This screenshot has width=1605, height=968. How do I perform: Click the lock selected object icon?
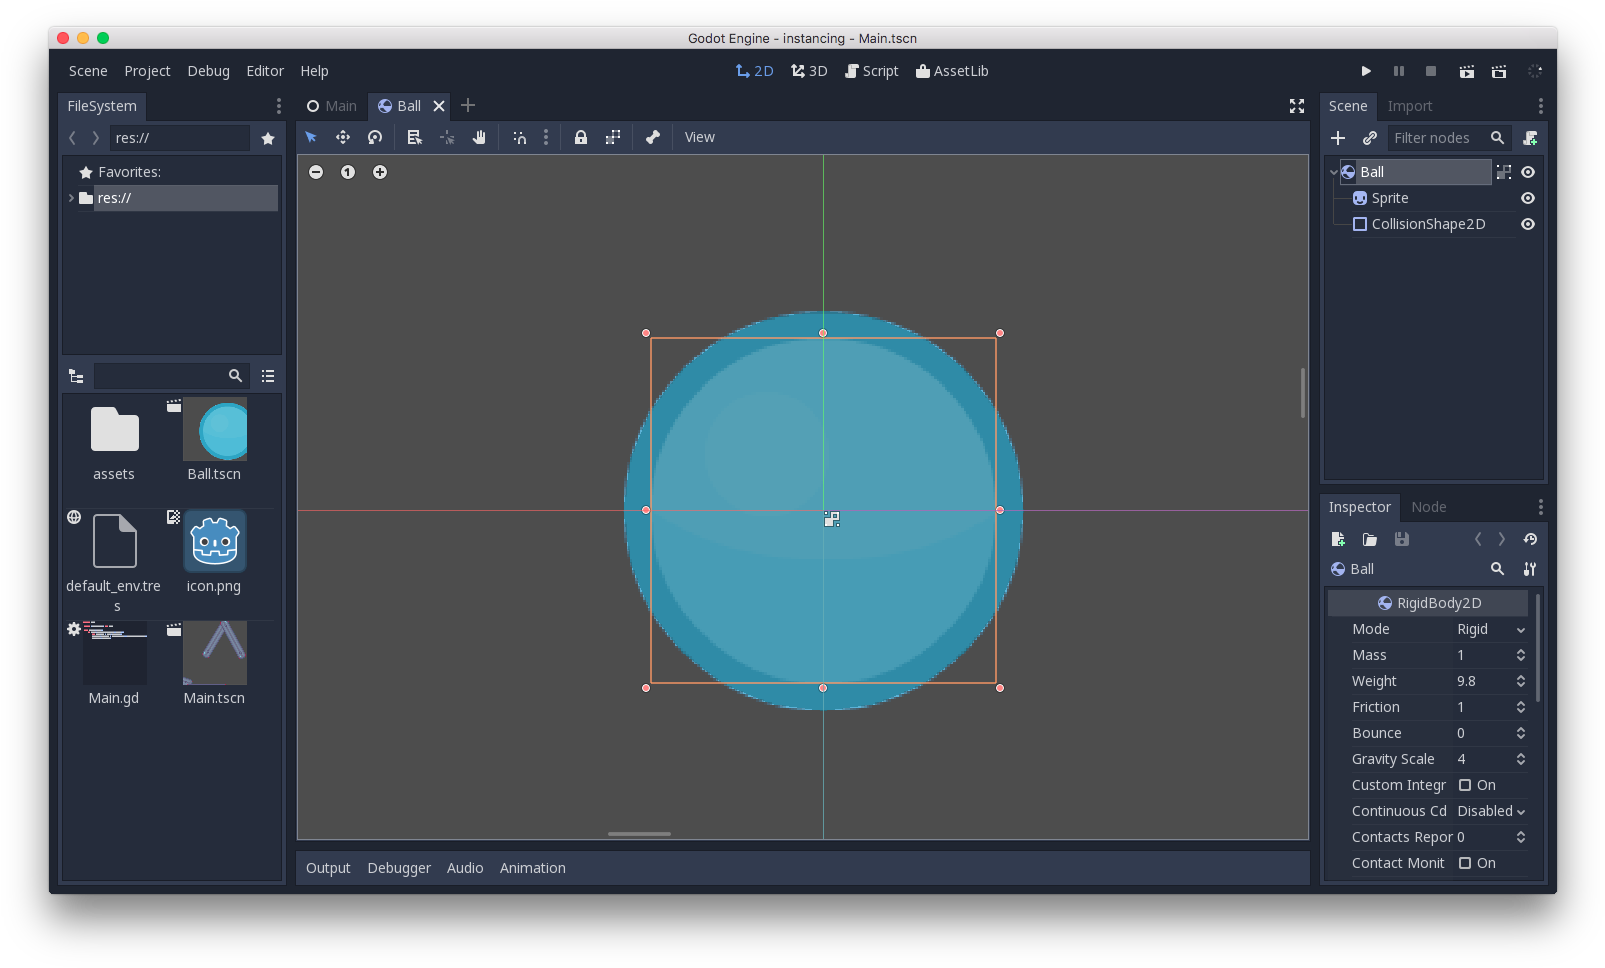point(581,137)
